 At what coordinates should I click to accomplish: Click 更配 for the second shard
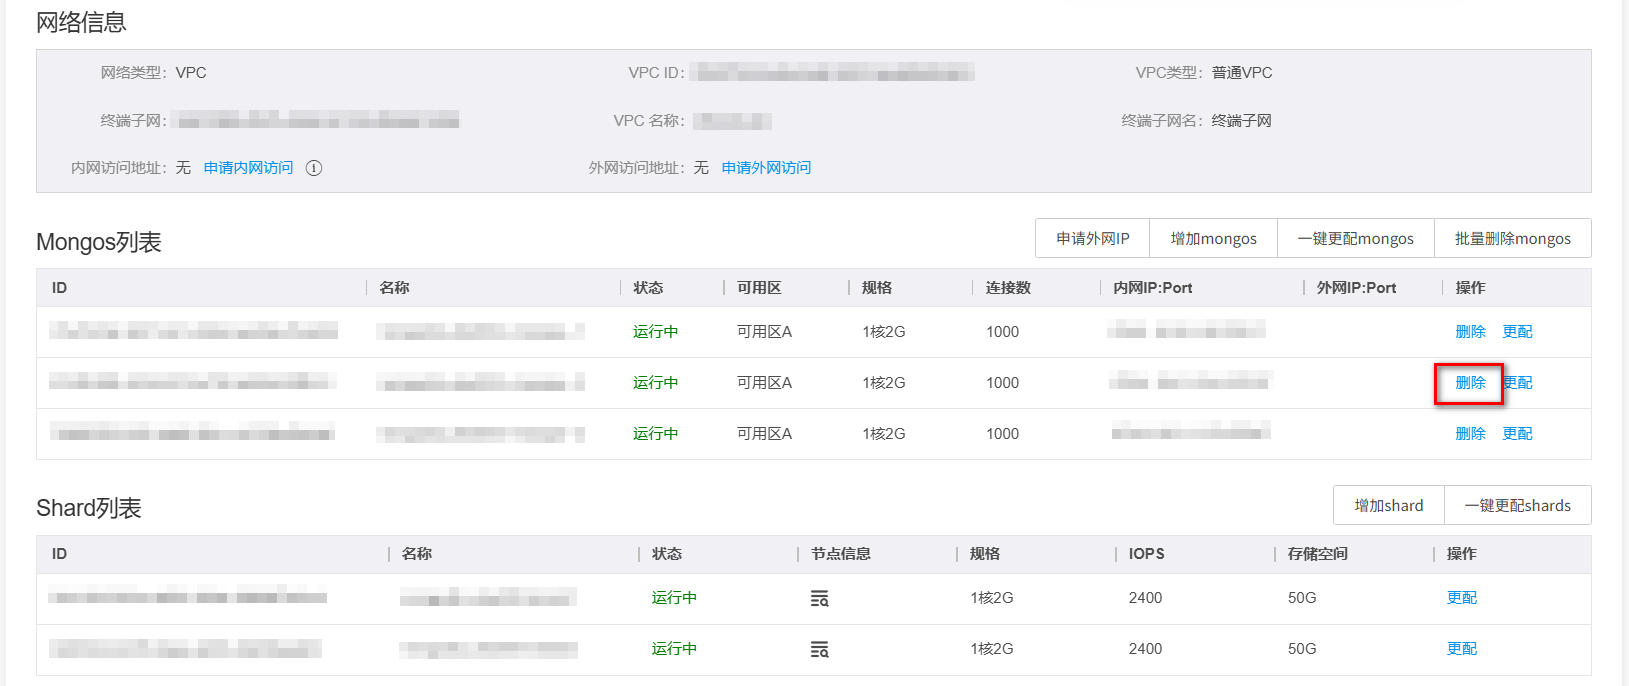coord(1461,649)
